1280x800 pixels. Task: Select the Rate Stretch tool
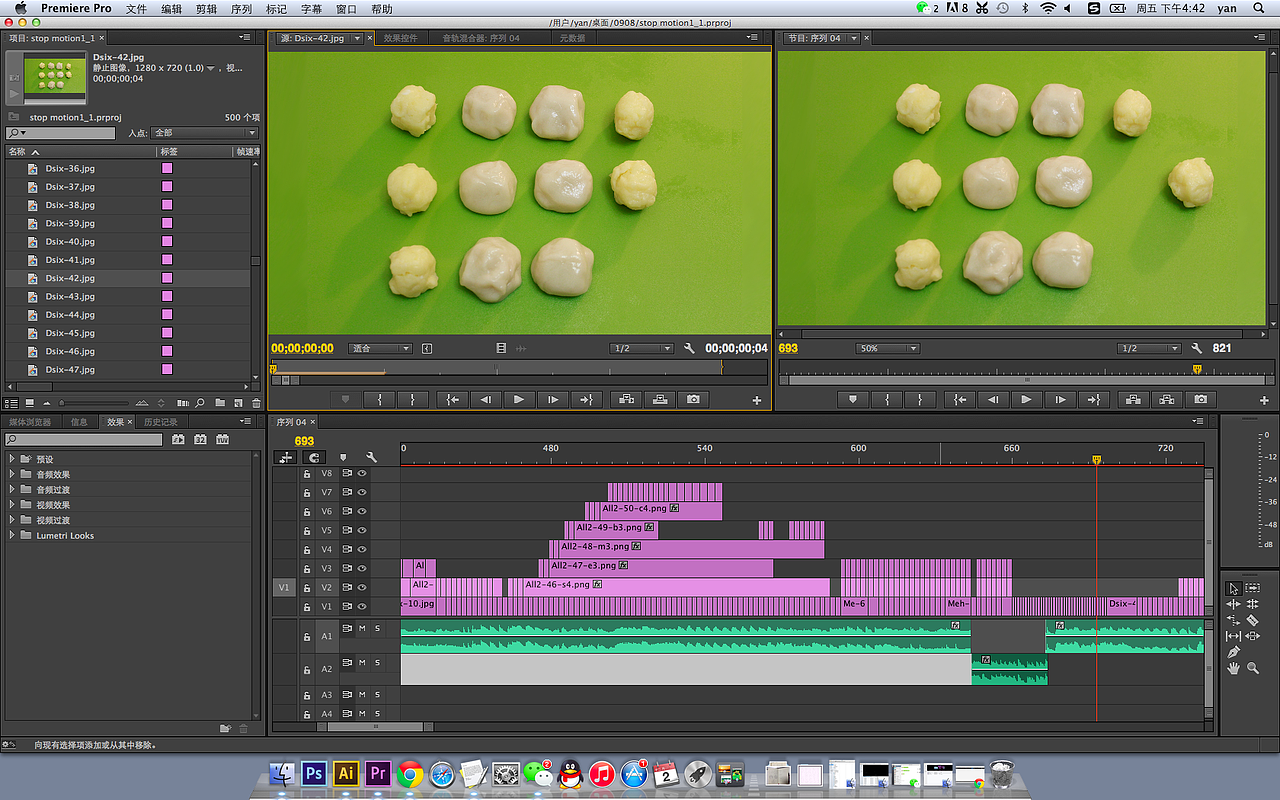click(1233, 620)
